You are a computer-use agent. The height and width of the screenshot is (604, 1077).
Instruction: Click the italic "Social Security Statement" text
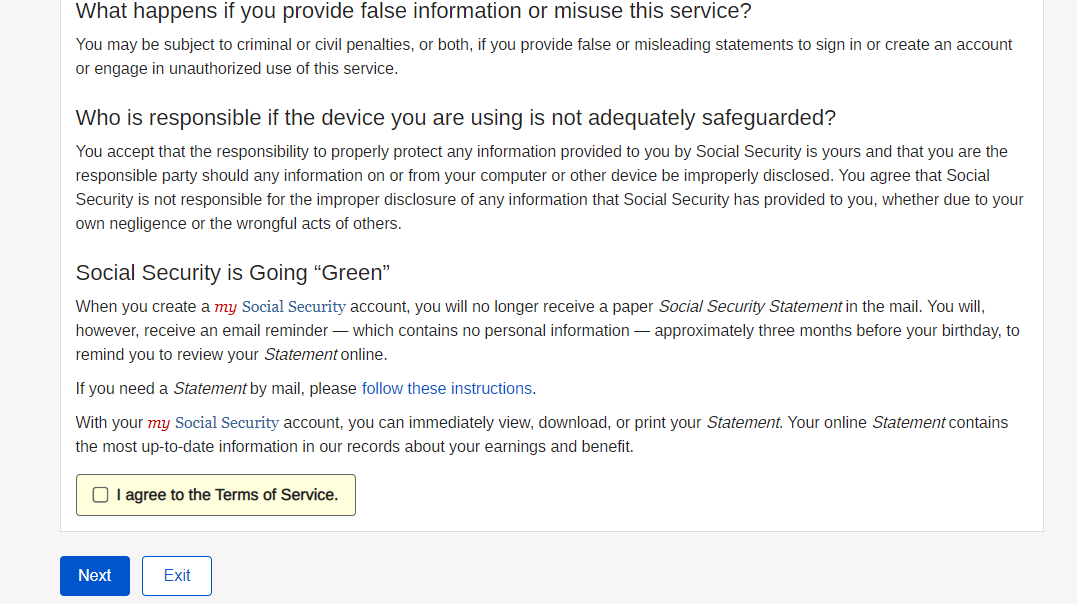click(750, 307)
